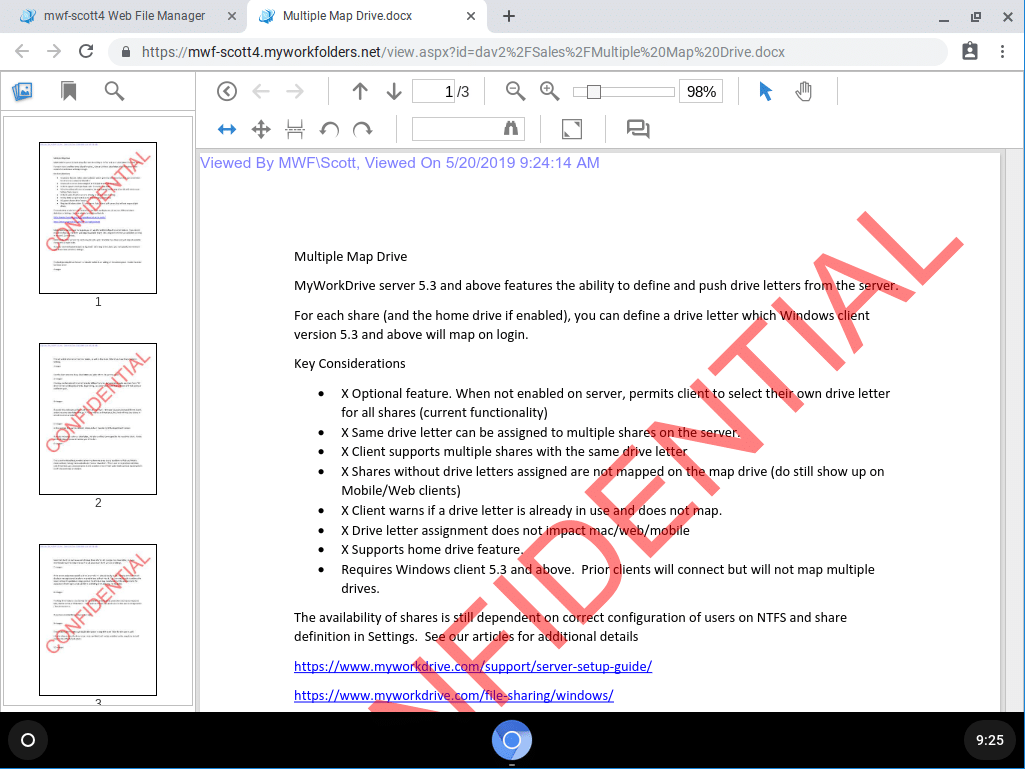Toggle fit-to-width page view
The image size is (1025, 769).
pos(226,128)
